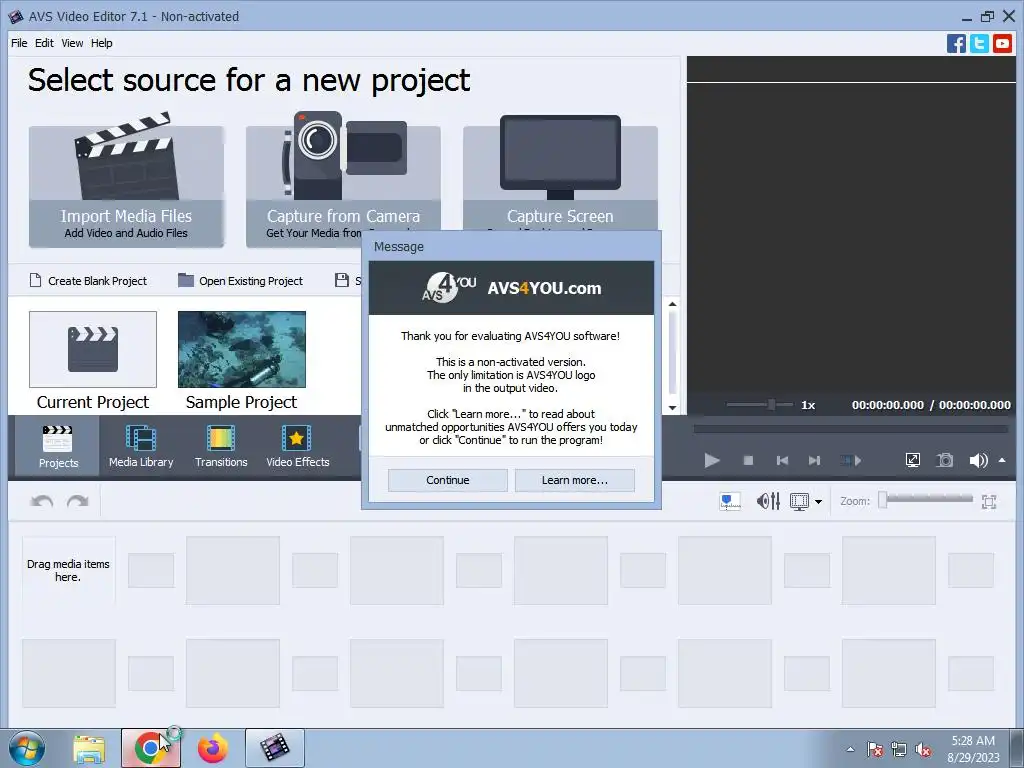Click the zoom to fit icon
This screenshot has width=1024, height=768.
(989, 502)
